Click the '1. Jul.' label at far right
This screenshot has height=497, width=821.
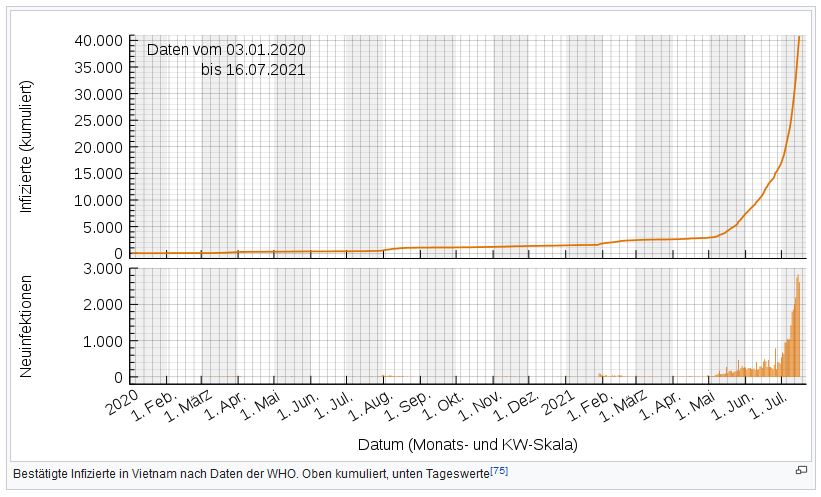pyautogui.click(x=774, y=405)
